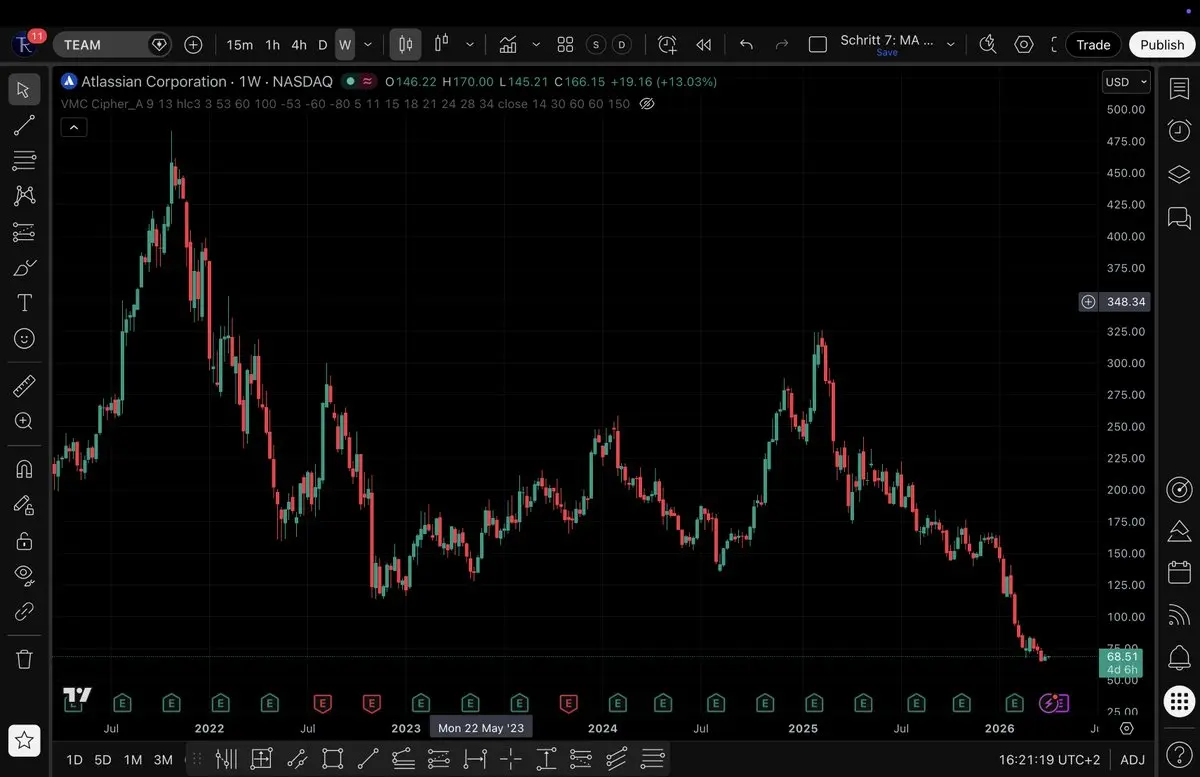Switch to the 4h timeframe
This screenshot has width=1200, height=777.
coord(299,45)
